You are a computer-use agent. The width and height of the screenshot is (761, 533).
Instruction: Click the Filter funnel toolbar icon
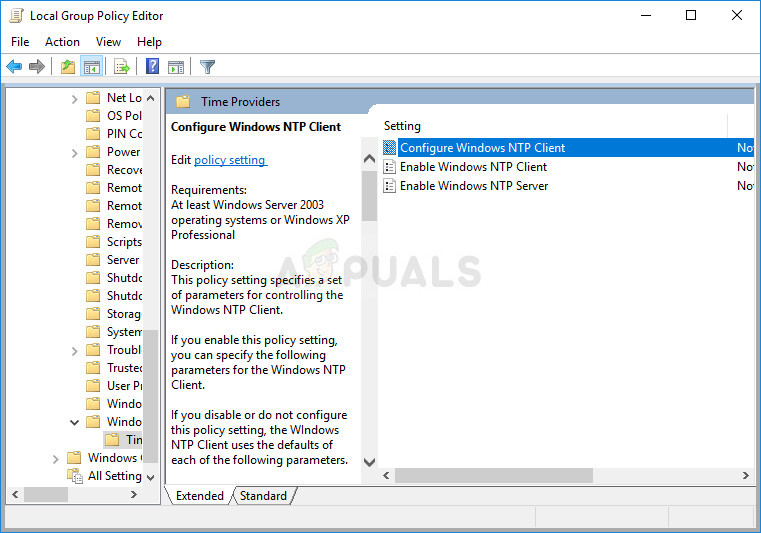tap(207, 67)
